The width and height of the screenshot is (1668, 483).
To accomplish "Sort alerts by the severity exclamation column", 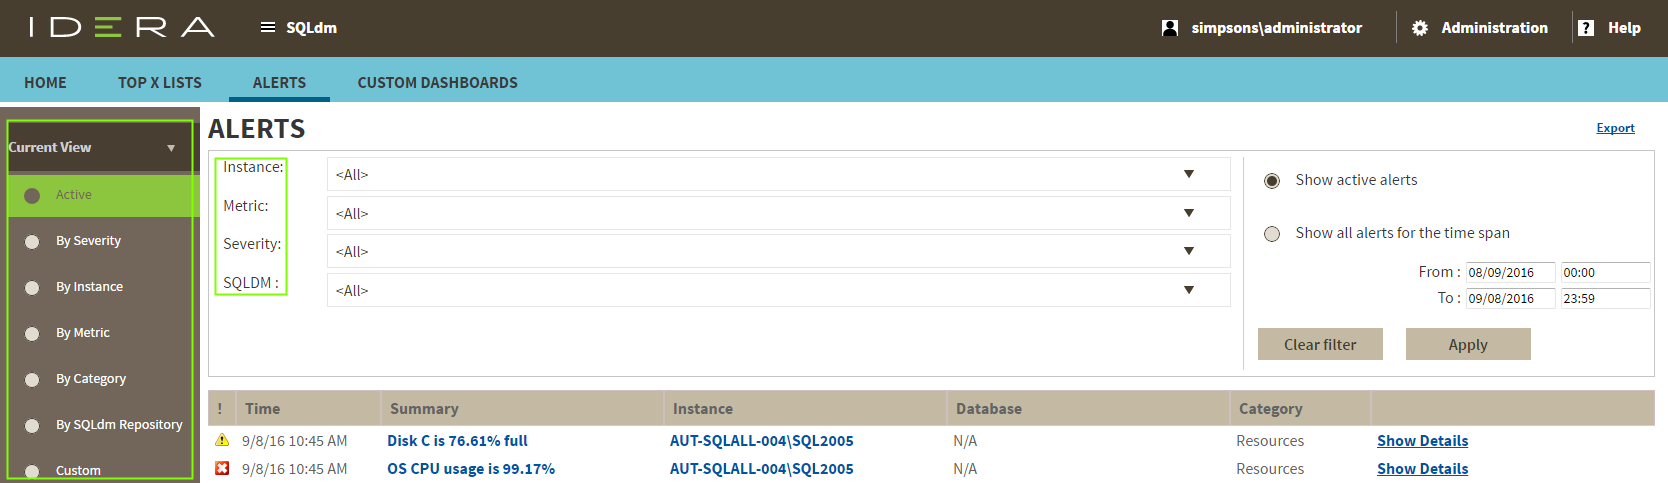I will tap(220, 408).
